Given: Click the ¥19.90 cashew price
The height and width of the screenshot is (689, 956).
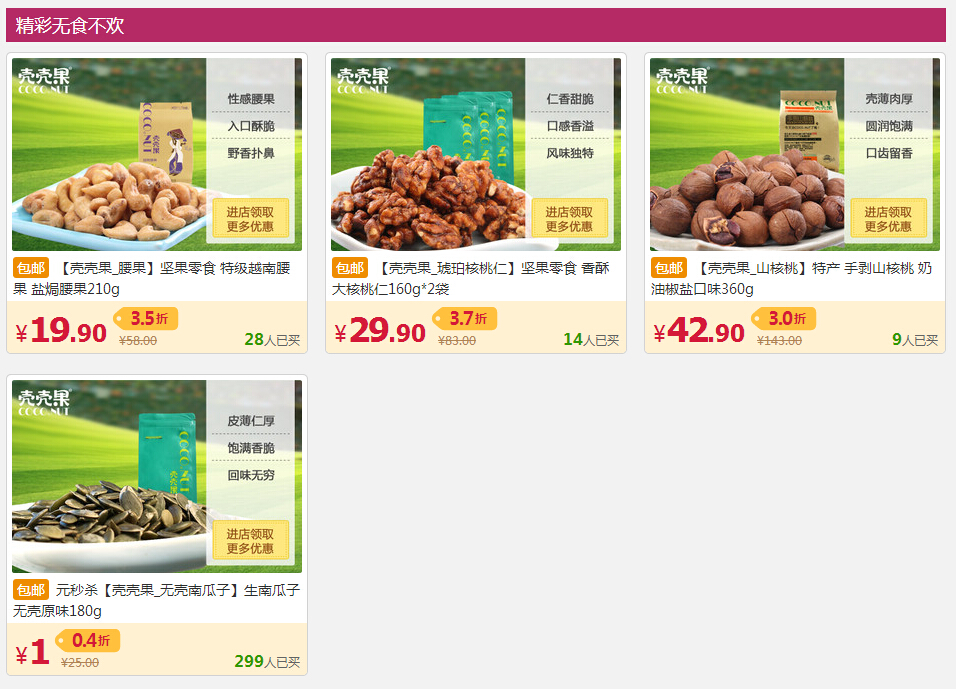Looking at the screenshot, I should tap(61, 330).
